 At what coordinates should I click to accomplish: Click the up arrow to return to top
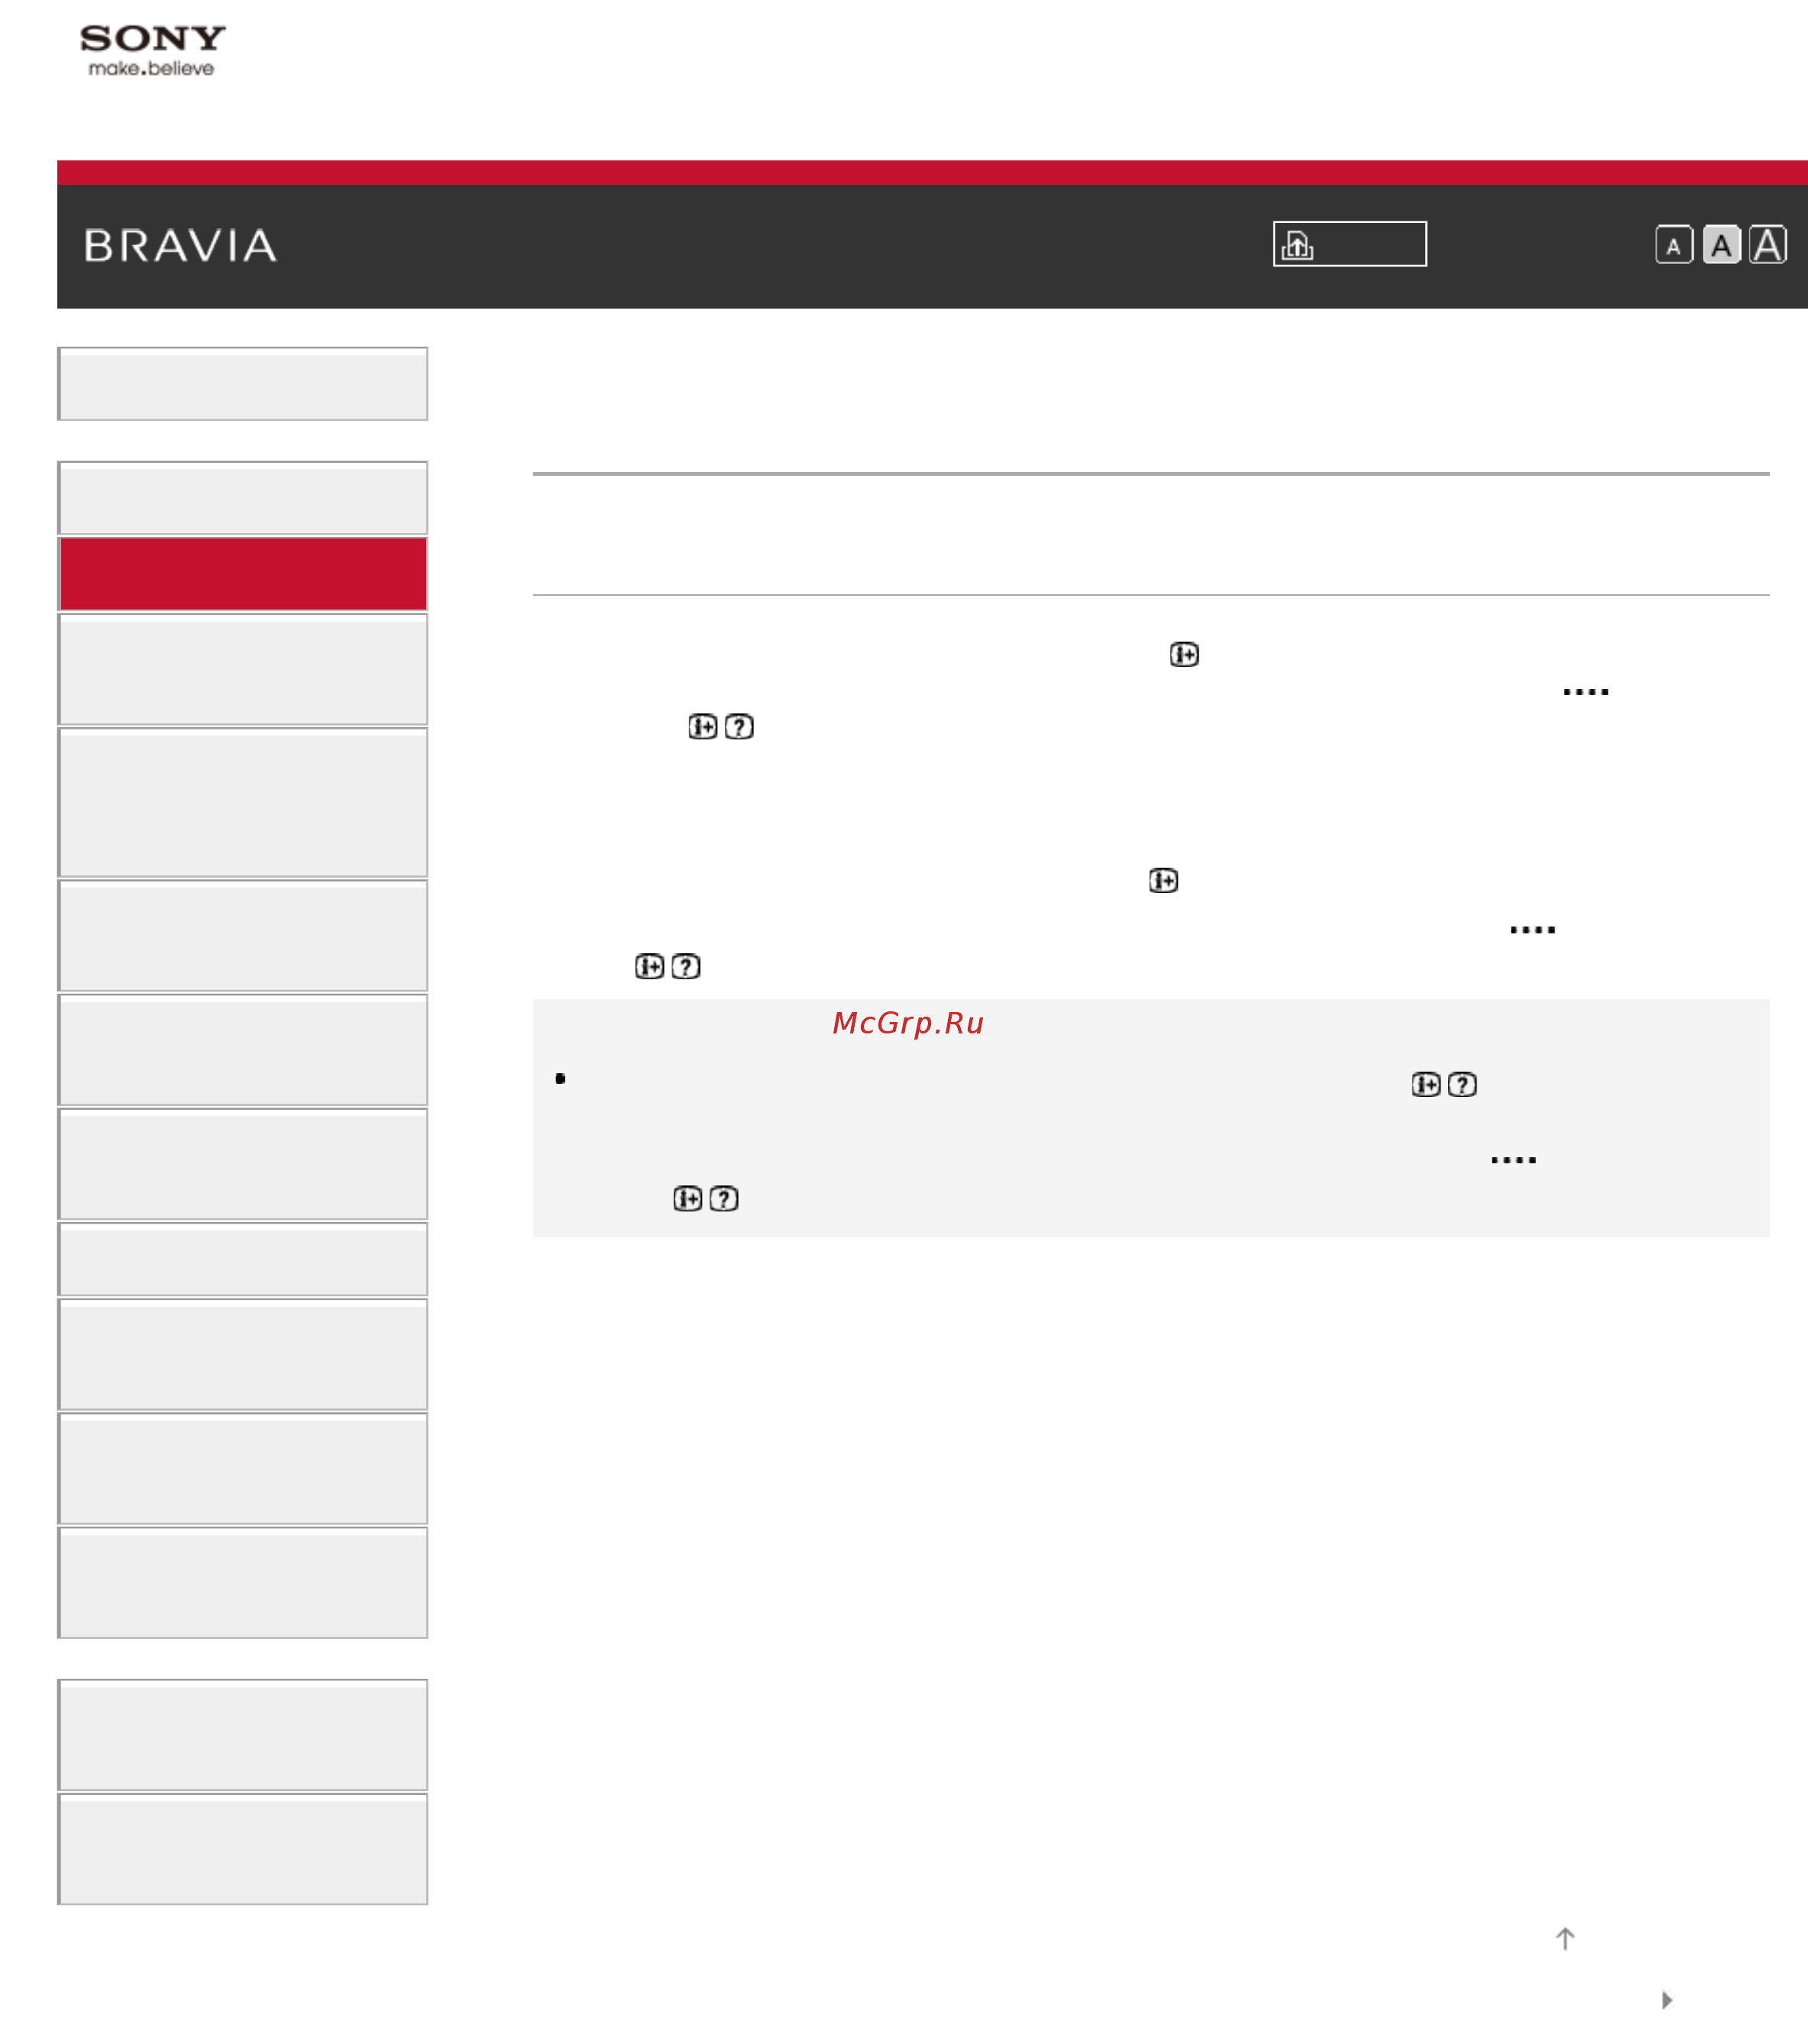[1565, 1939]
